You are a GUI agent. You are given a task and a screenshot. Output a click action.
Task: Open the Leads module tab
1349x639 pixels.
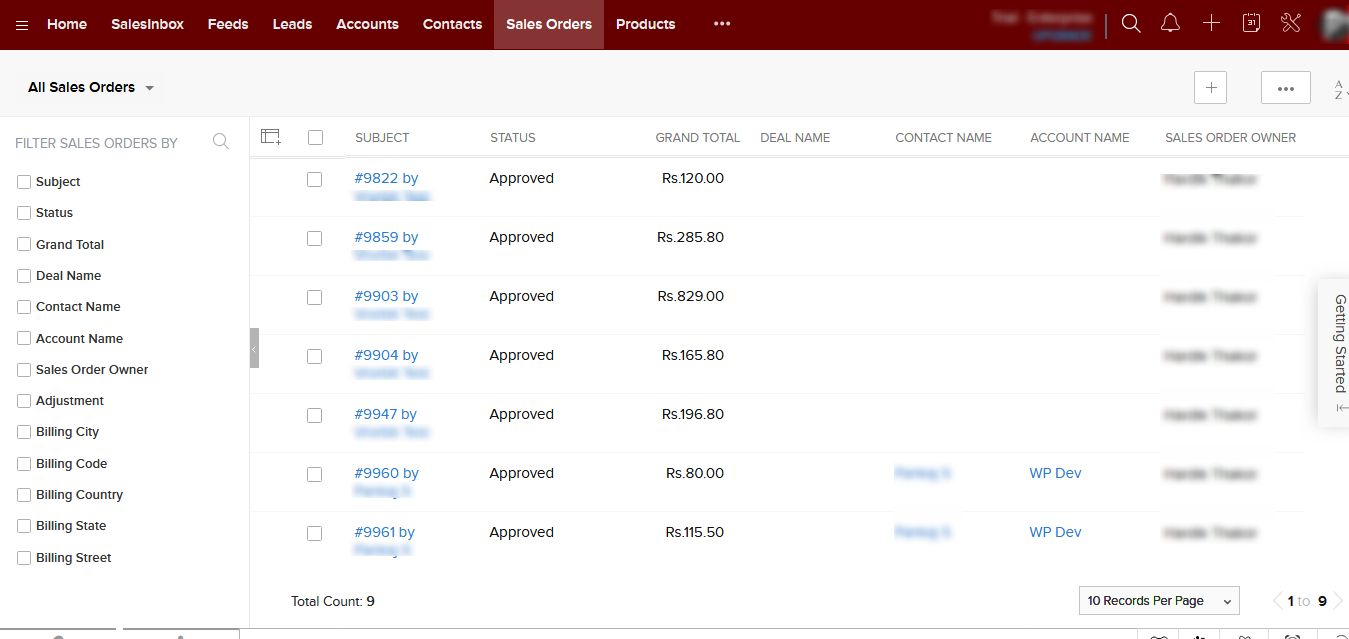coord(292,24)
